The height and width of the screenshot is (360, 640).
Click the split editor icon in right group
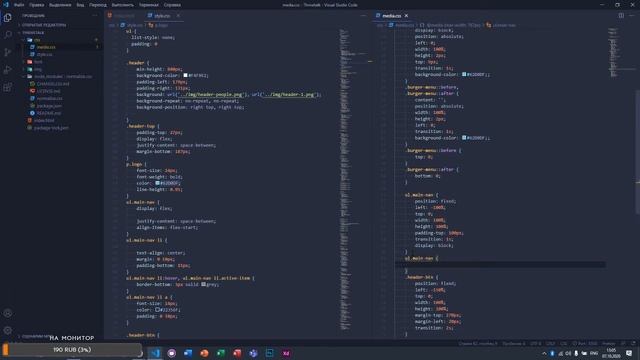[x=621, y=16]
